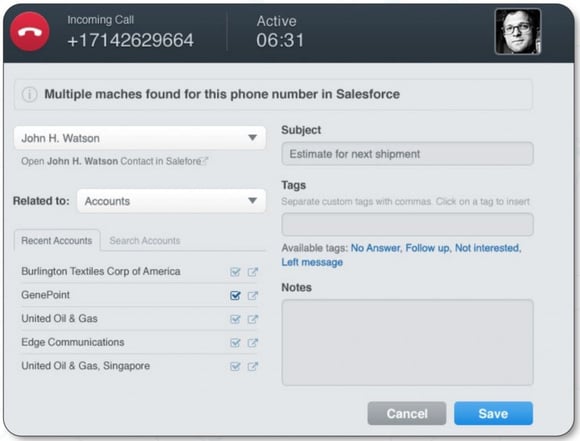The height and width of the screenshot is (441, 580).
Task: Expand the John H. Watson contact dropdown
Action: (140, 138)
